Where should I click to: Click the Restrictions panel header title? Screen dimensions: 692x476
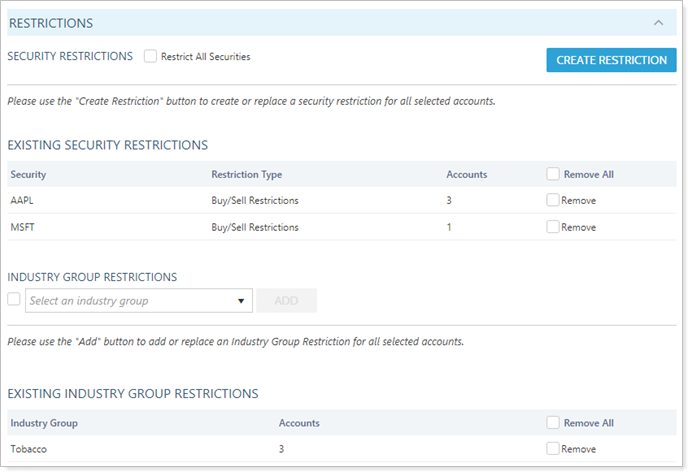51,22
